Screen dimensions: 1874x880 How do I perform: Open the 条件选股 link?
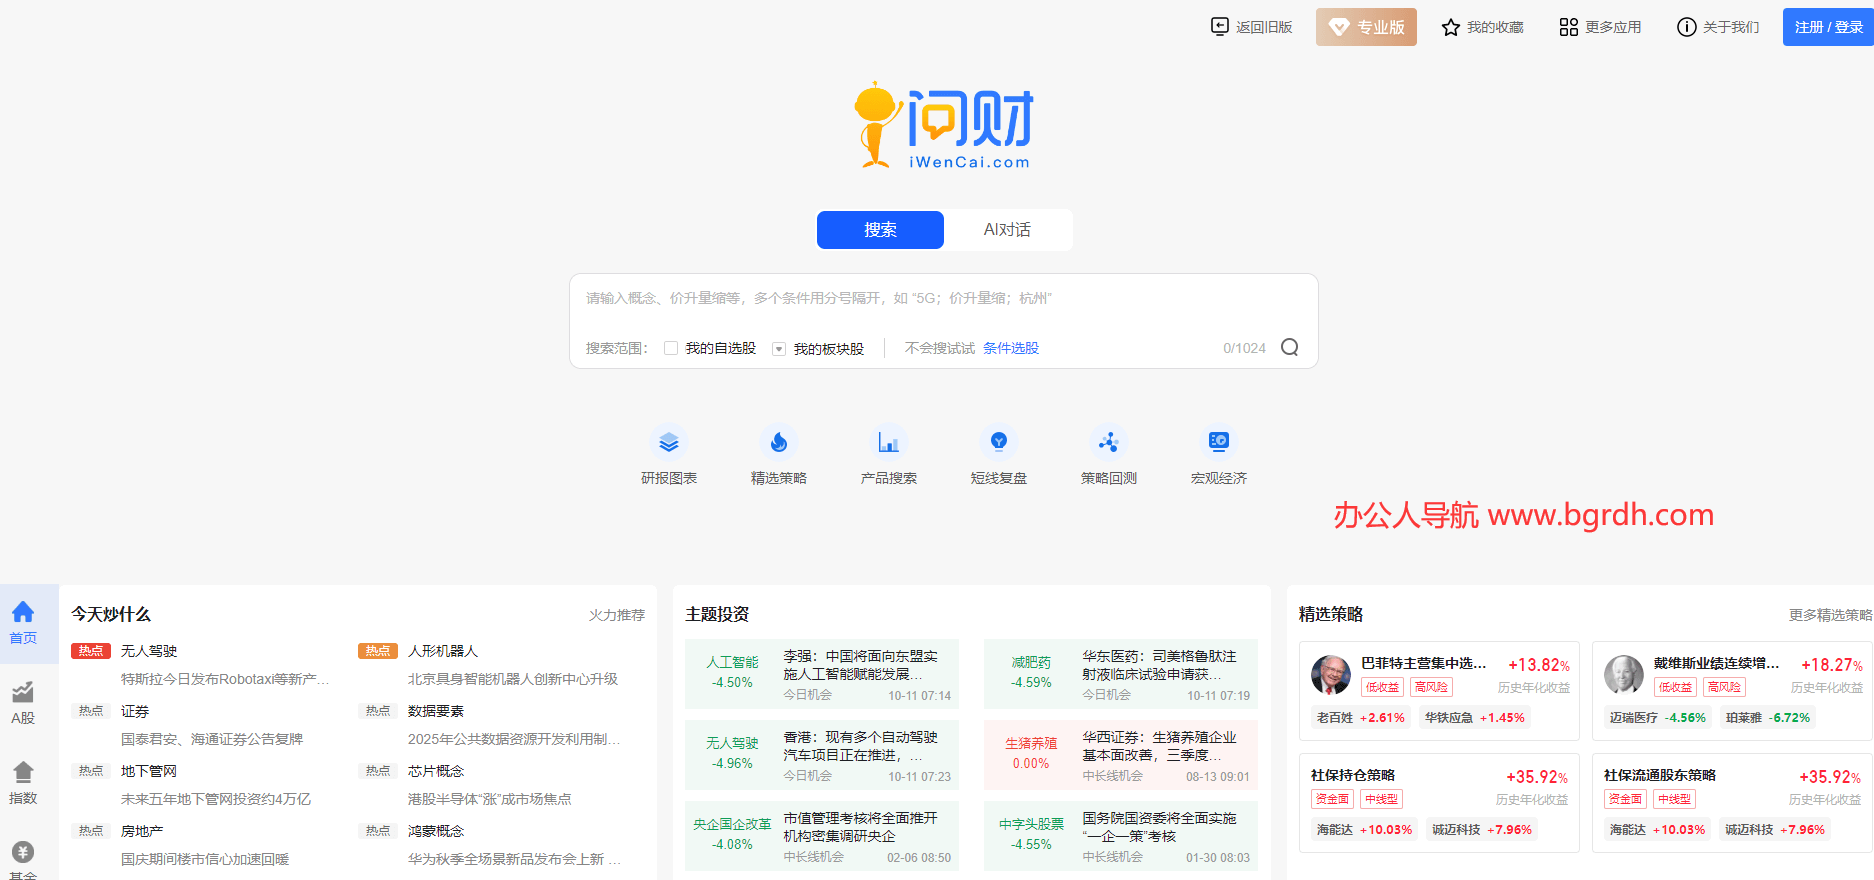[1011, 348]
